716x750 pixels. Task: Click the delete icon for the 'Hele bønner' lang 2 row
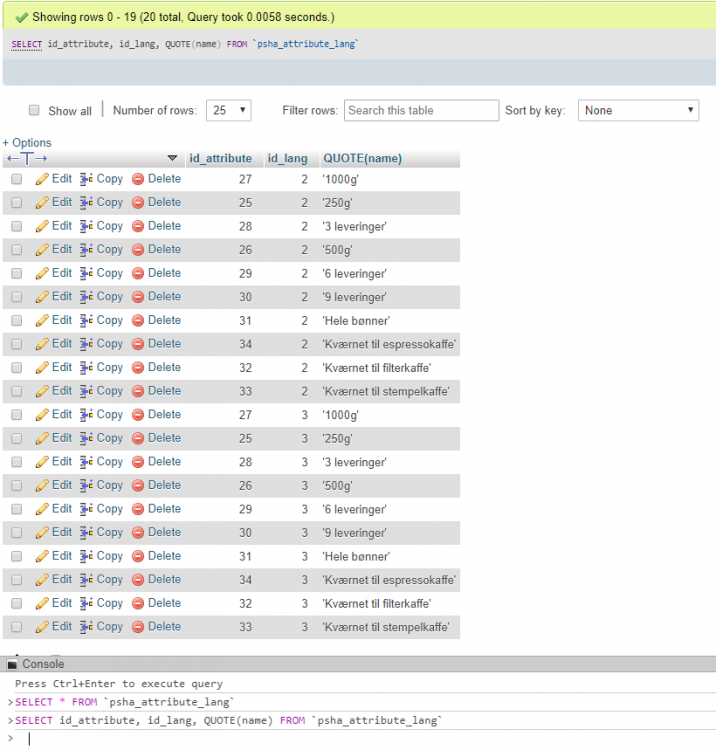pyautogui.click(x=138, y=320)
